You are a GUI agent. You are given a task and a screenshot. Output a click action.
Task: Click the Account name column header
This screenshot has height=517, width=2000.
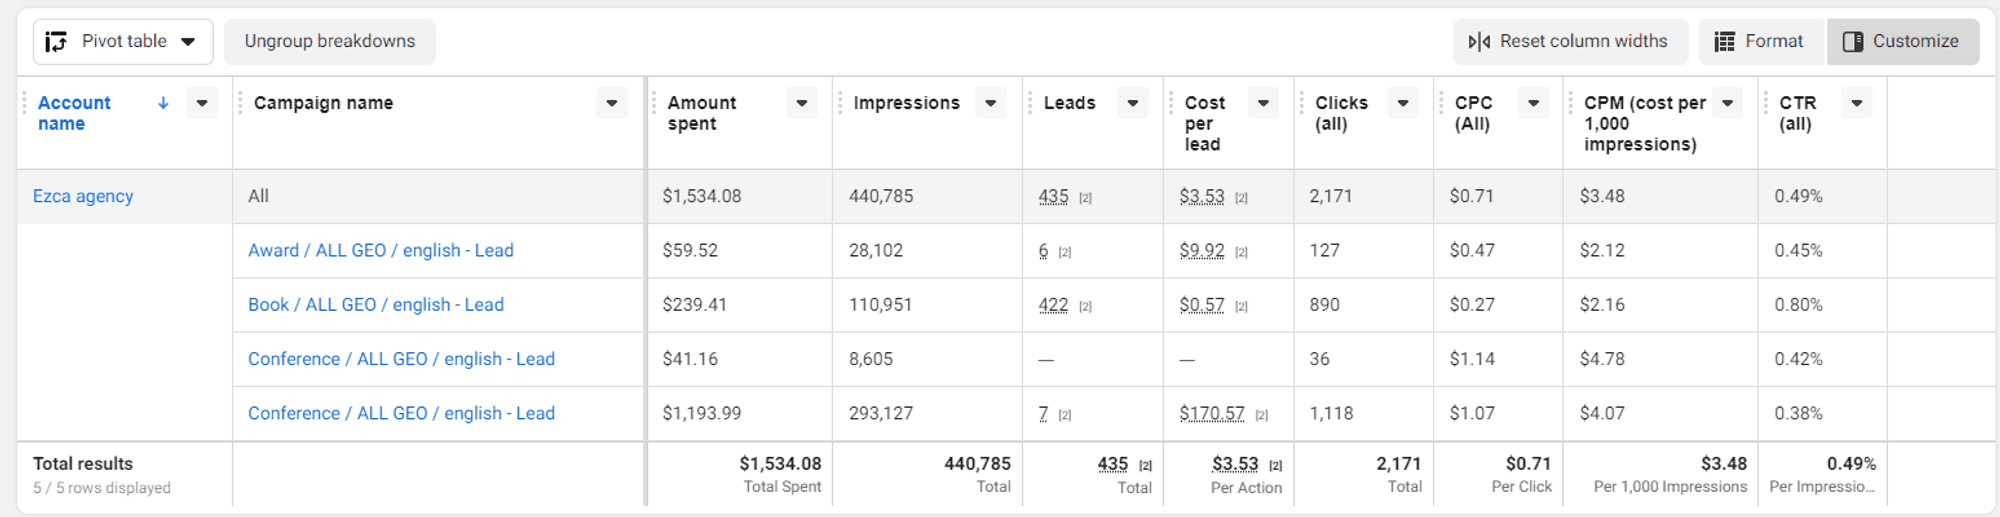pyautogui.click(x=74, y=113)
